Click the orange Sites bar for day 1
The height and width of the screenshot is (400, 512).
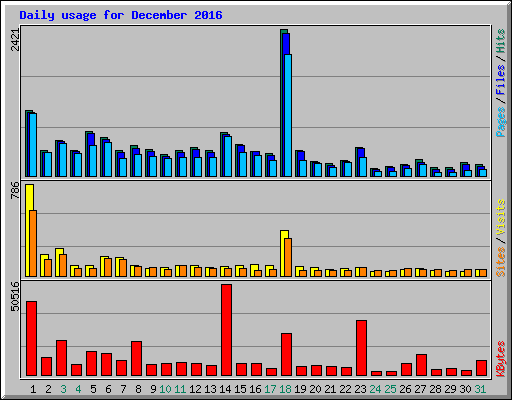pyautogui.click(x=33, y=243)
